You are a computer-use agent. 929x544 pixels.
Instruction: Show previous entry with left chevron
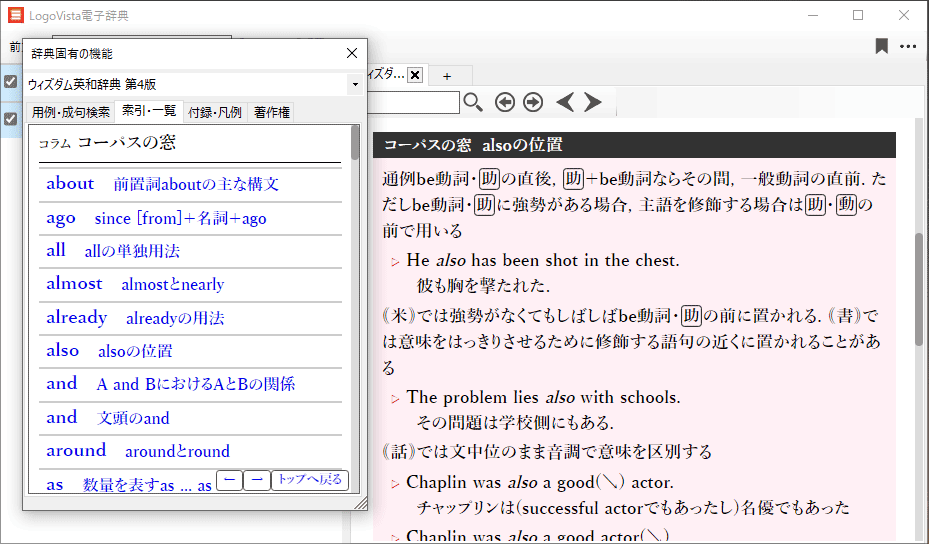tap(565, 103)
